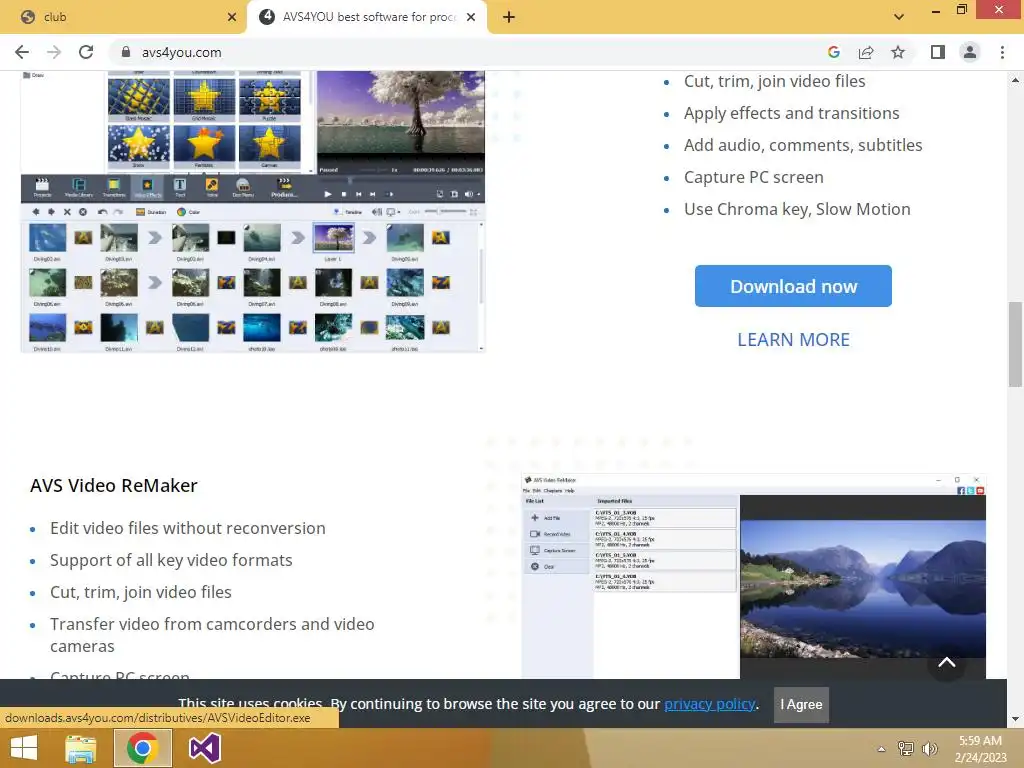Screen dimensions: 1024x768
Task: Click 'Edit video files without reconversion' text
Action: pyautogui.click(x=187, y=528)
